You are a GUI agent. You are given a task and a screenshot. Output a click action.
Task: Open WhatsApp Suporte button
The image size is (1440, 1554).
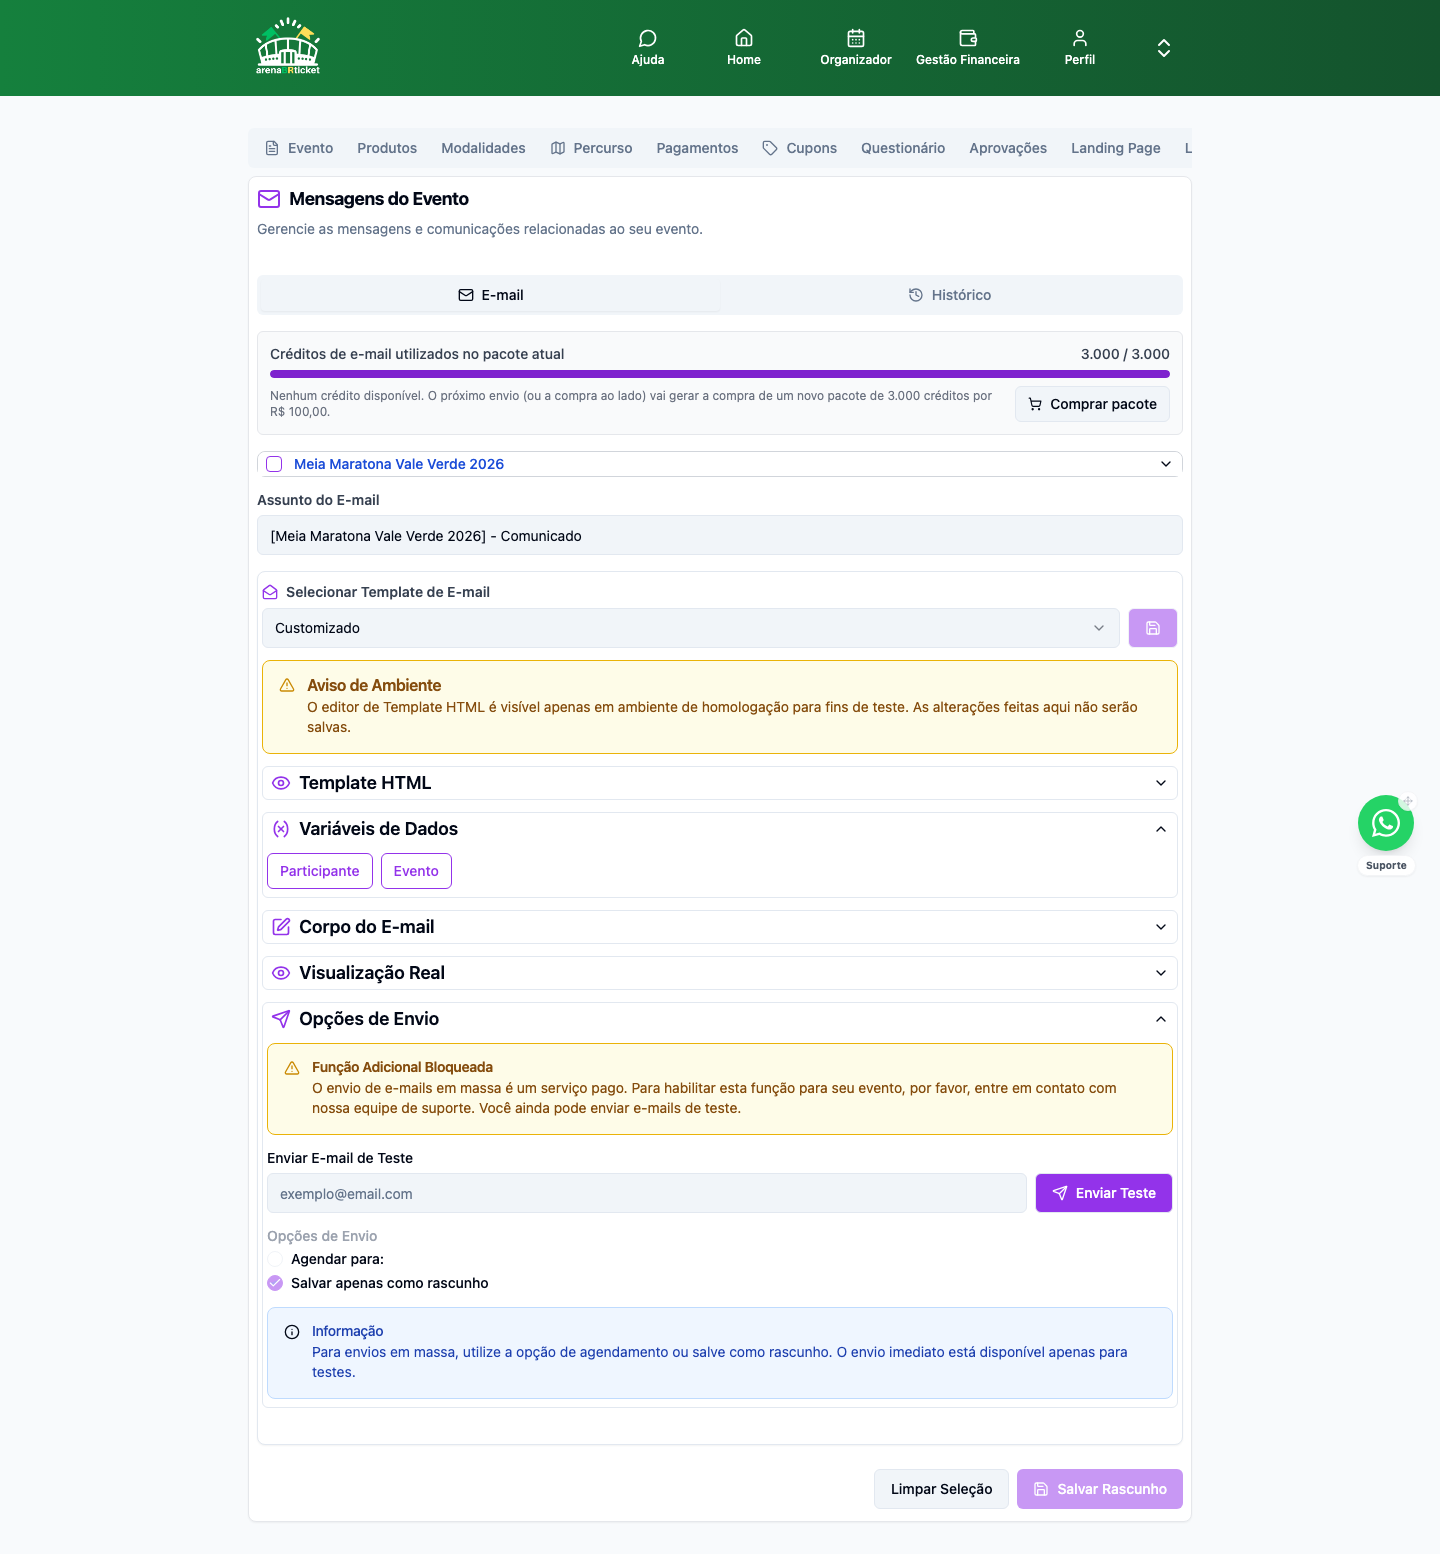tap(1386, 823)
